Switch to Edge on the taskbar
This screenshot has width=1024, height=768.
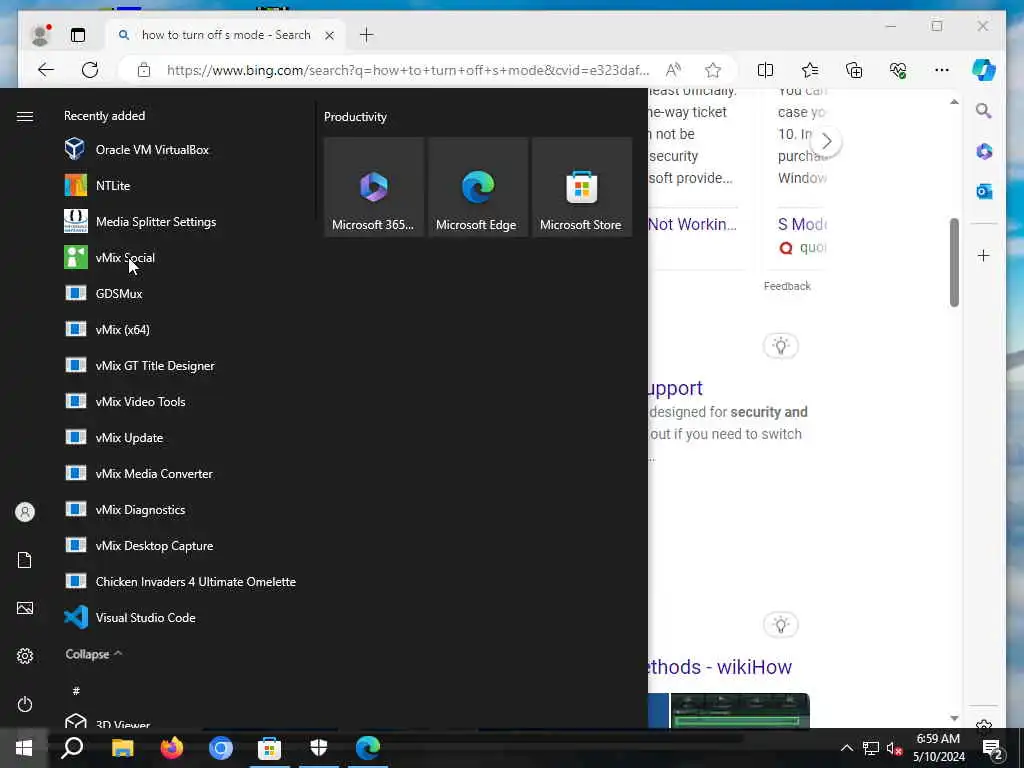coord(368,748)
